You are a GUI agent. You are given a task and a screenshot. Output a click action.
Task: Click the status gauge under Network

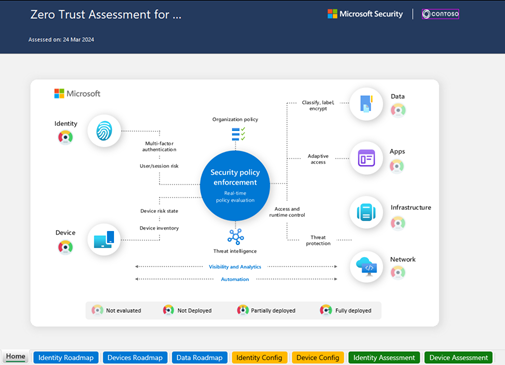(x=398, y=272)
